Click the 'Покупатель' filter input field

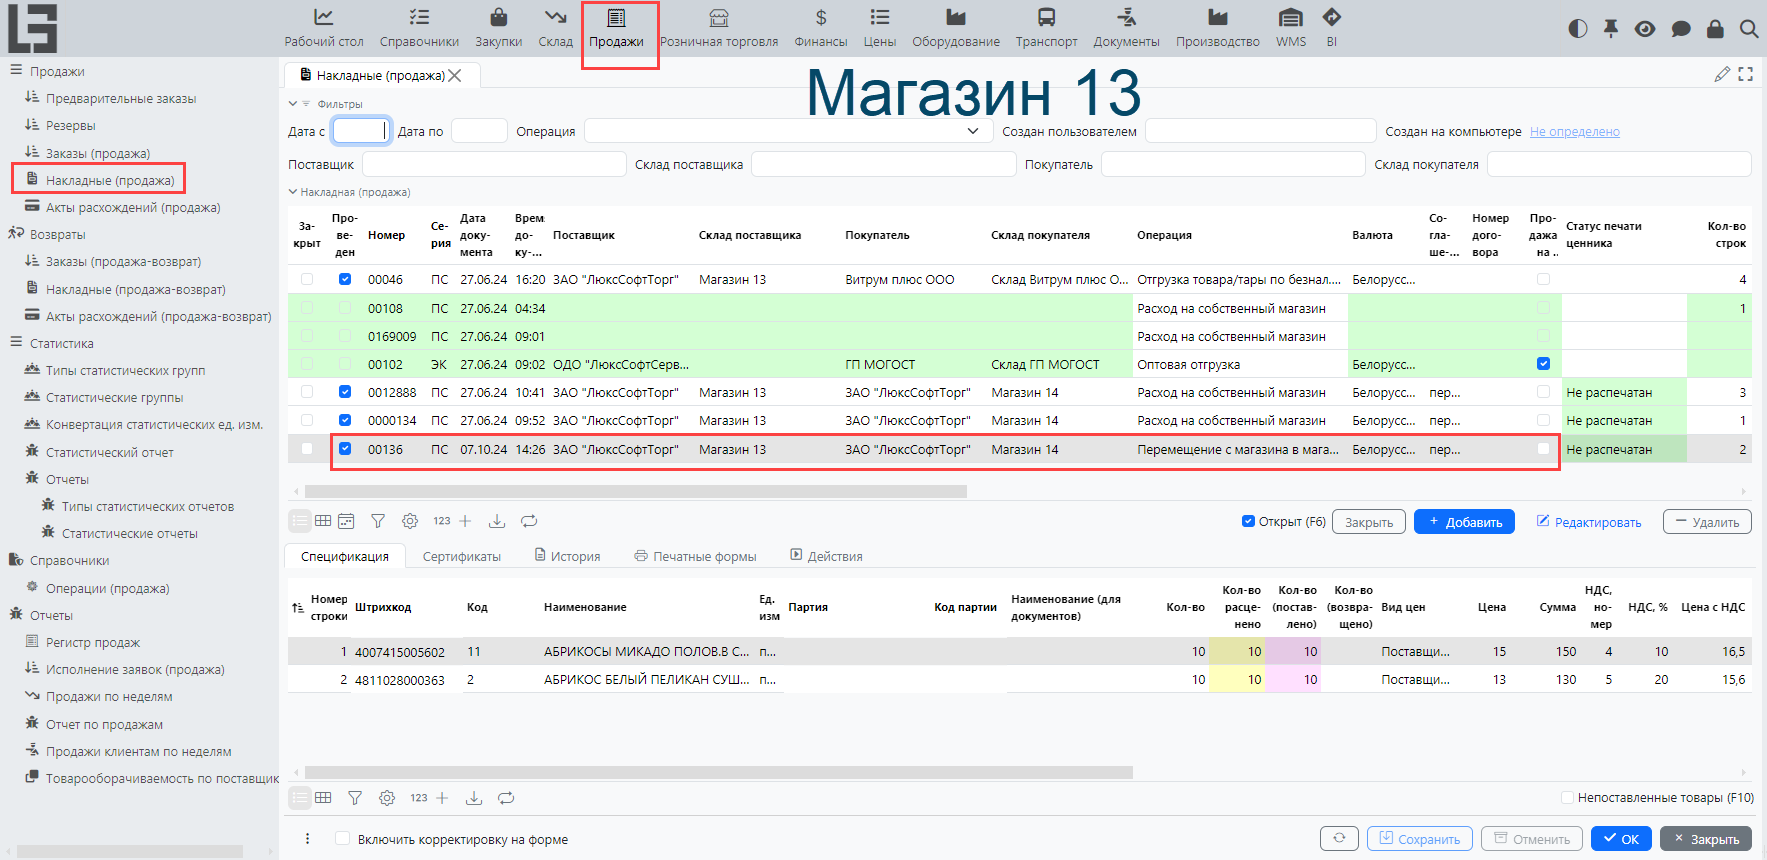point(1232,164)
